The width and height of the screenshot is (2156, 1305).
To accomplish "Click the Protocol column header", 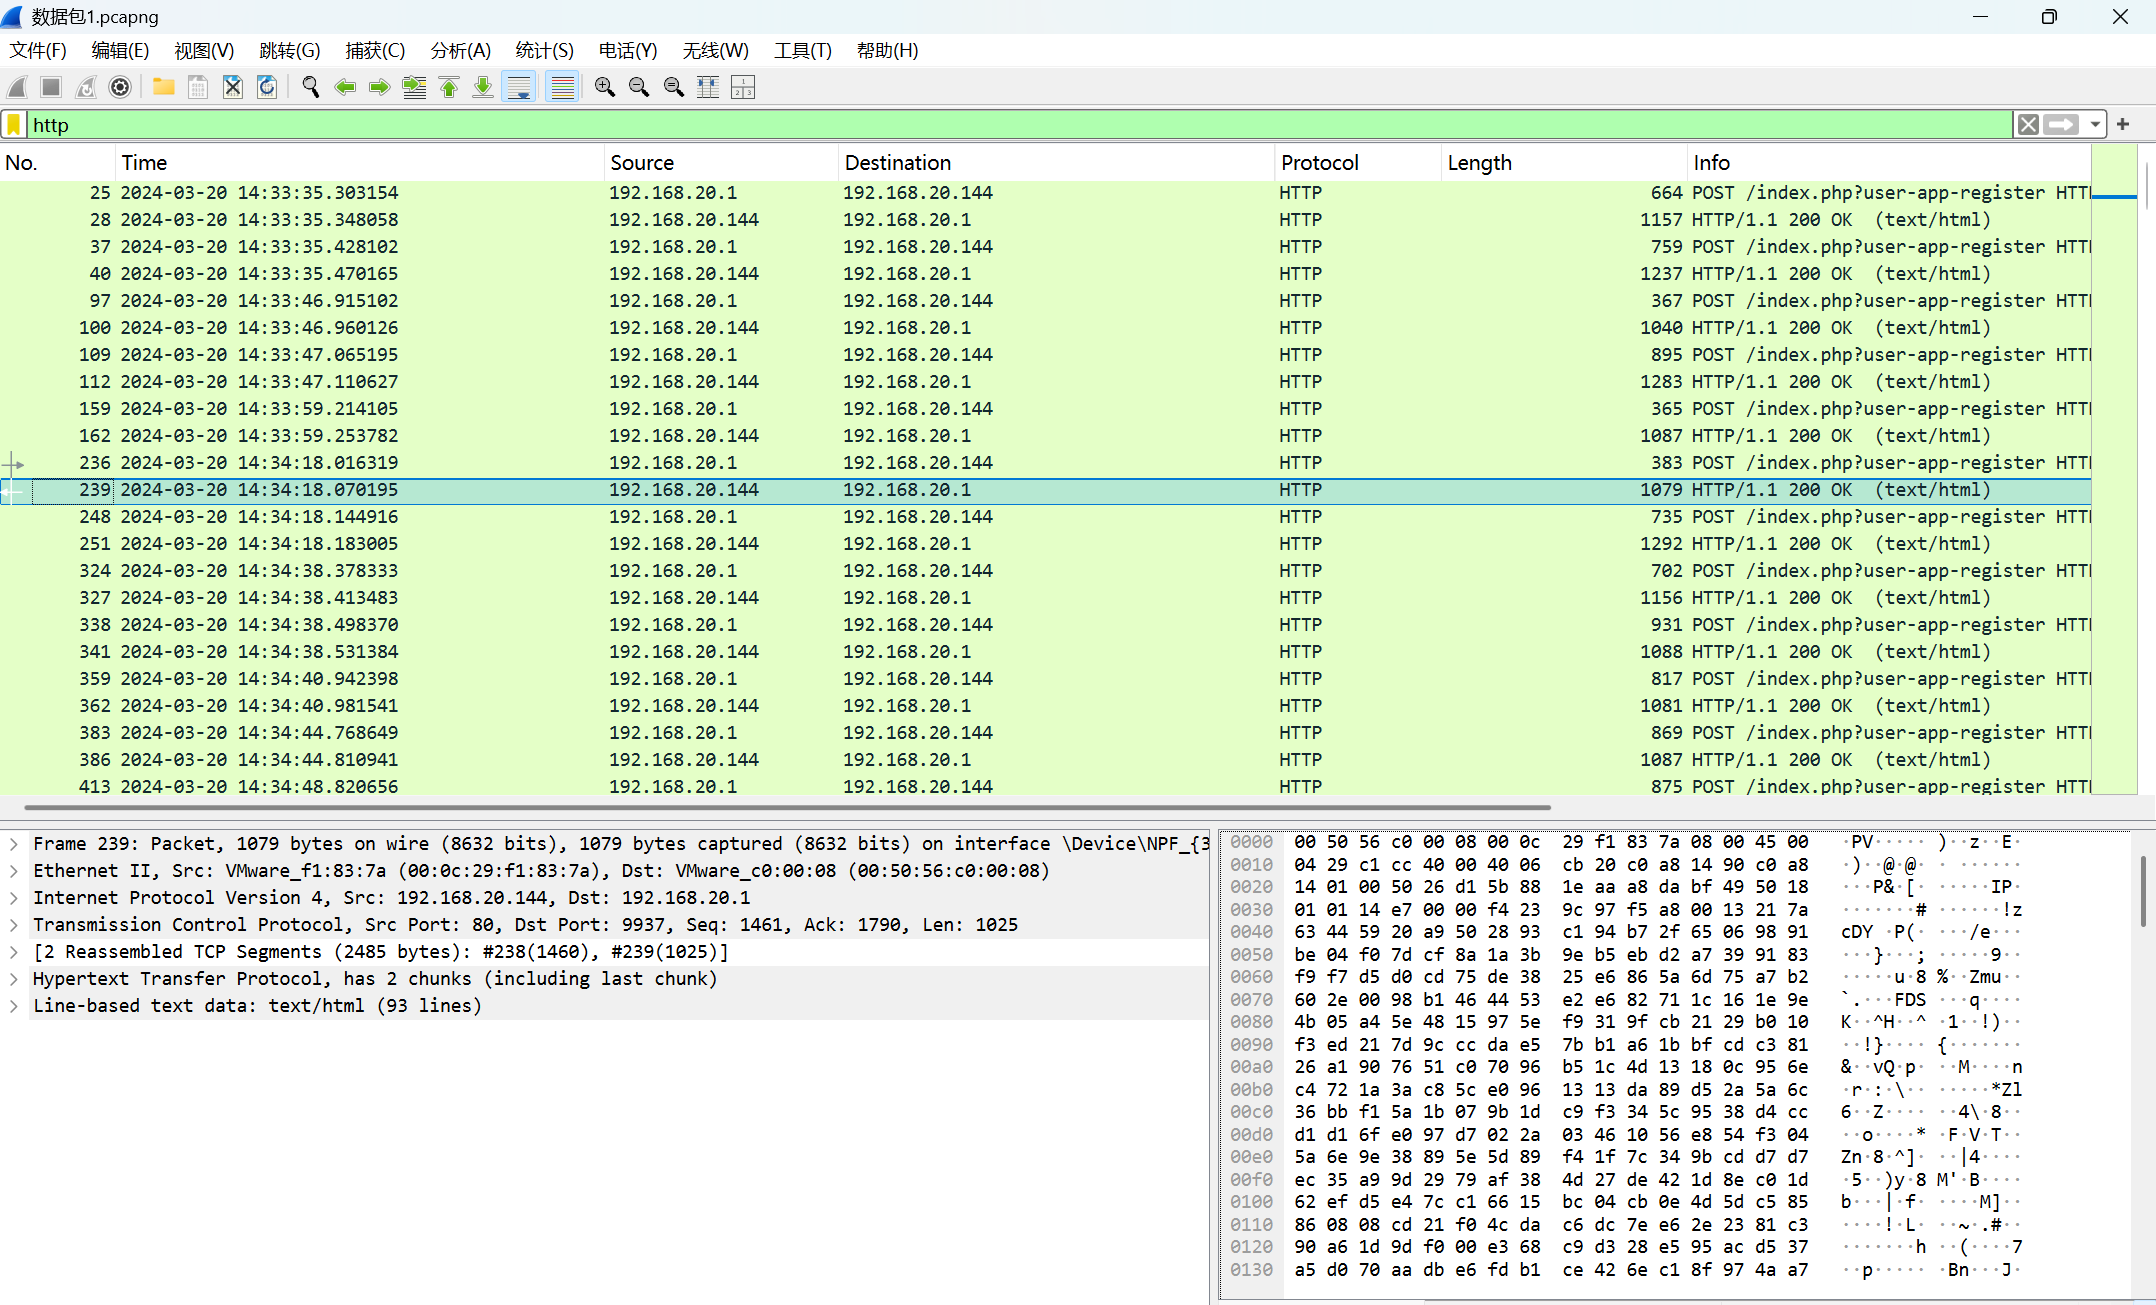I will (1319, 163).
